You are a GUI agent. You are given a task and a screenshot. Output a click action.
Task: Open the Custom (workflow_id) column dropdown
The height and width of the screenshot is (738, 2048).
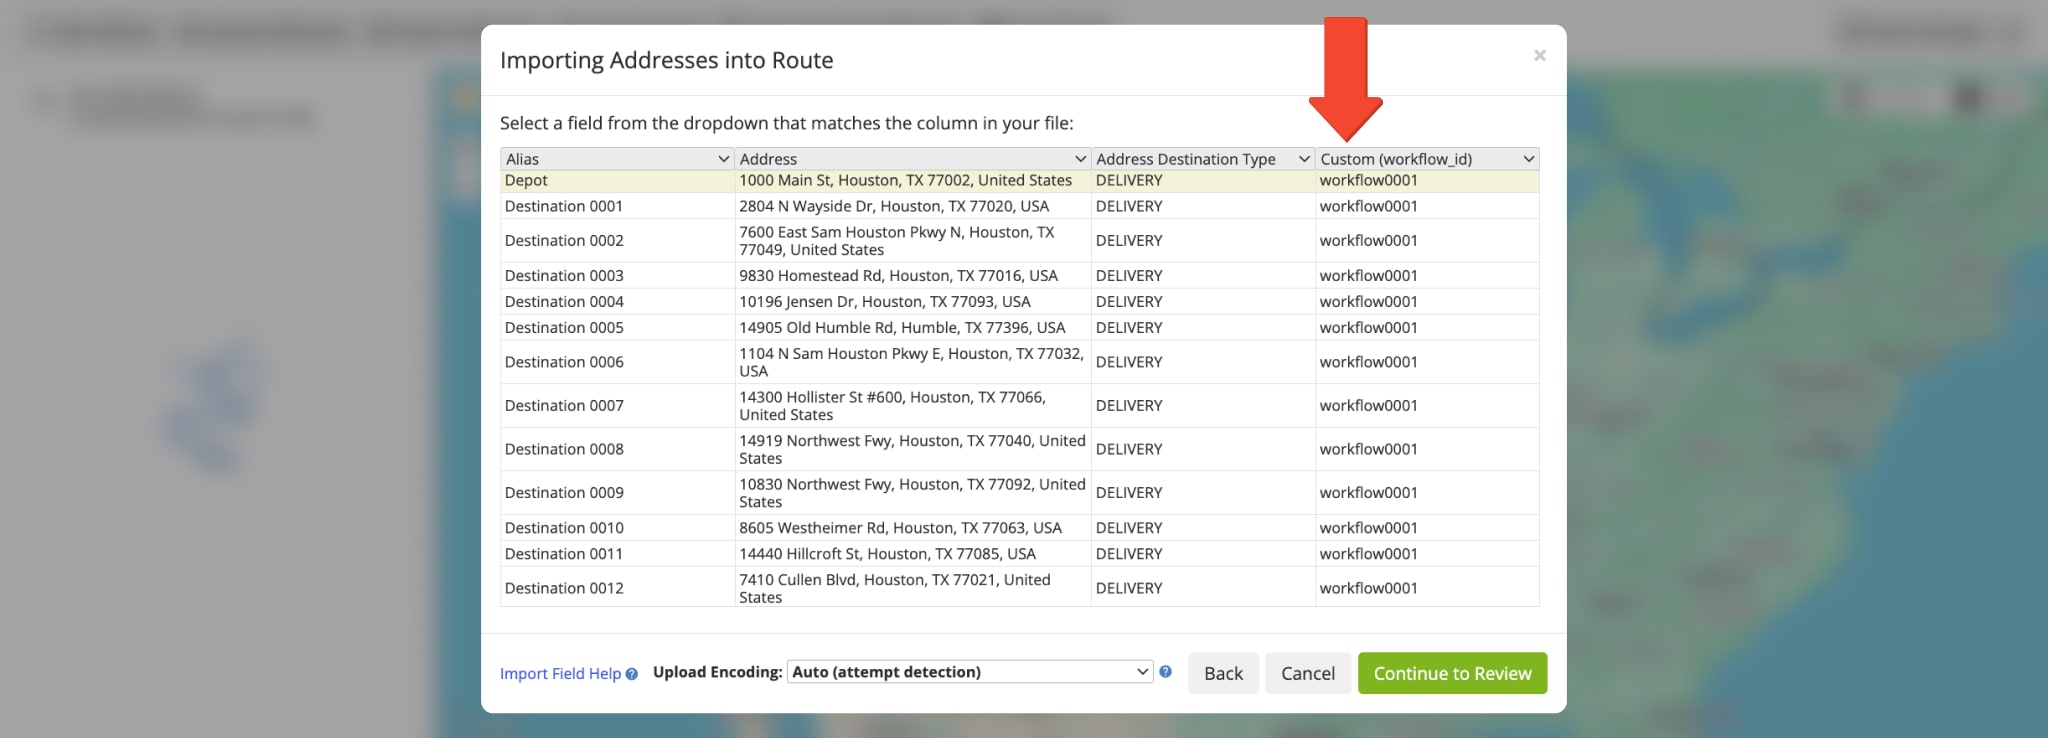1427,159
